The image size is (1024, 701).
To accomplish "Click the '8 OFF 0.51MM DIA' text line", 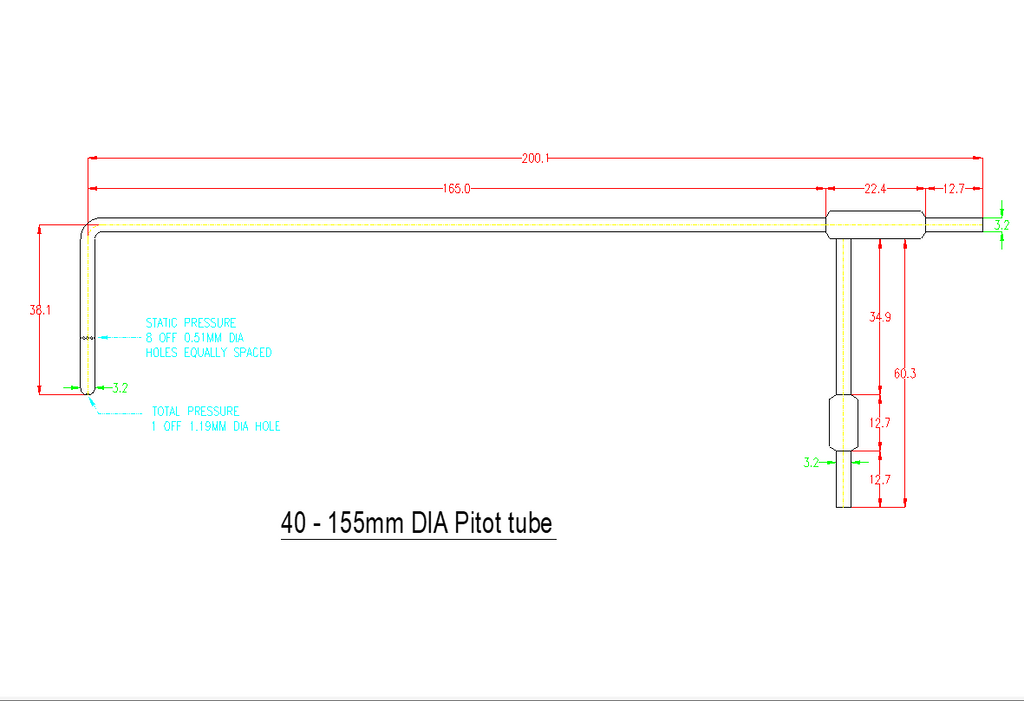I will (x=195, y=338).
